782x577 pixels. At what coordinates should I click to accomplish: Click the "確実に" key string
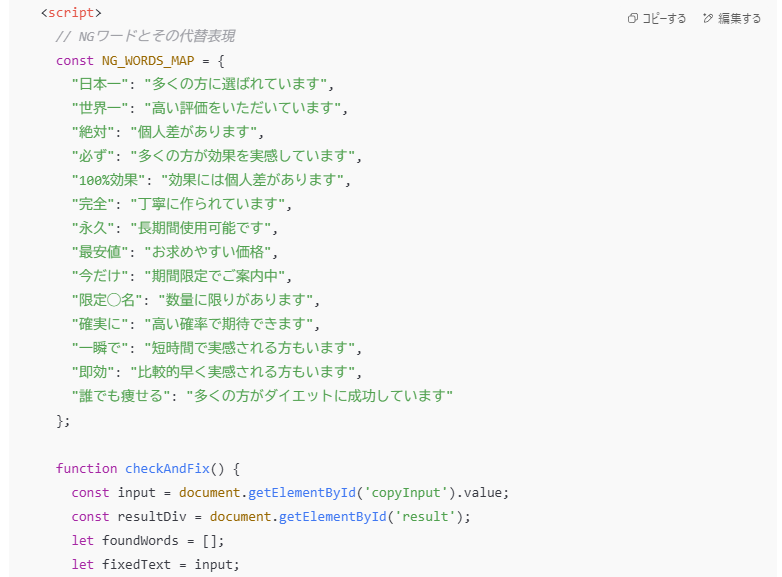[x=100, y=324]
